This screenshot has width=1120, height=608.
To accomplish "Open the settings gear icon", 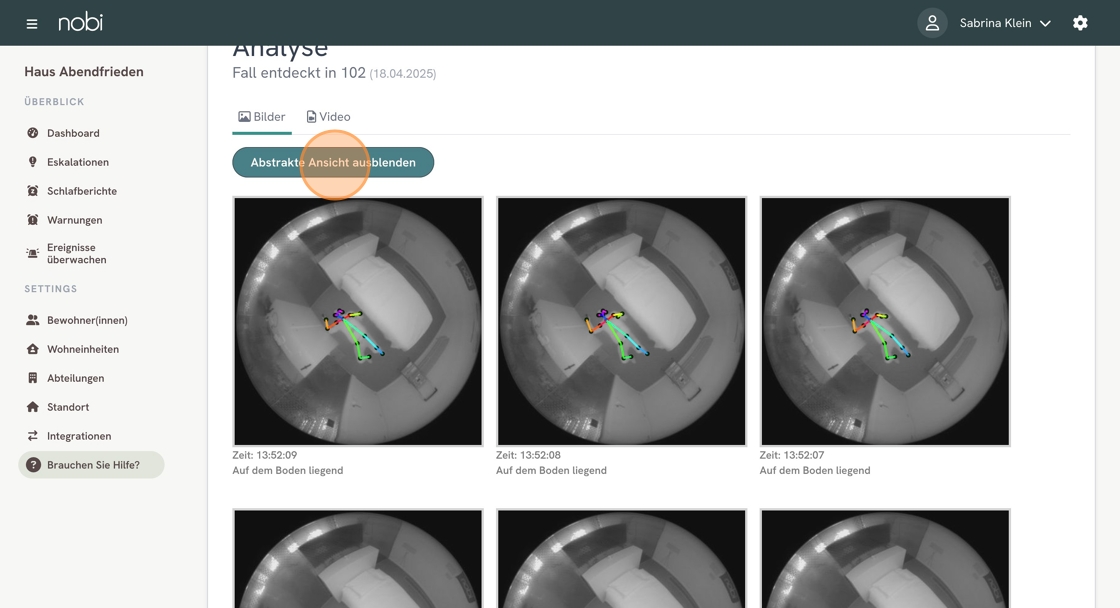I will (x=1080, y=23).
